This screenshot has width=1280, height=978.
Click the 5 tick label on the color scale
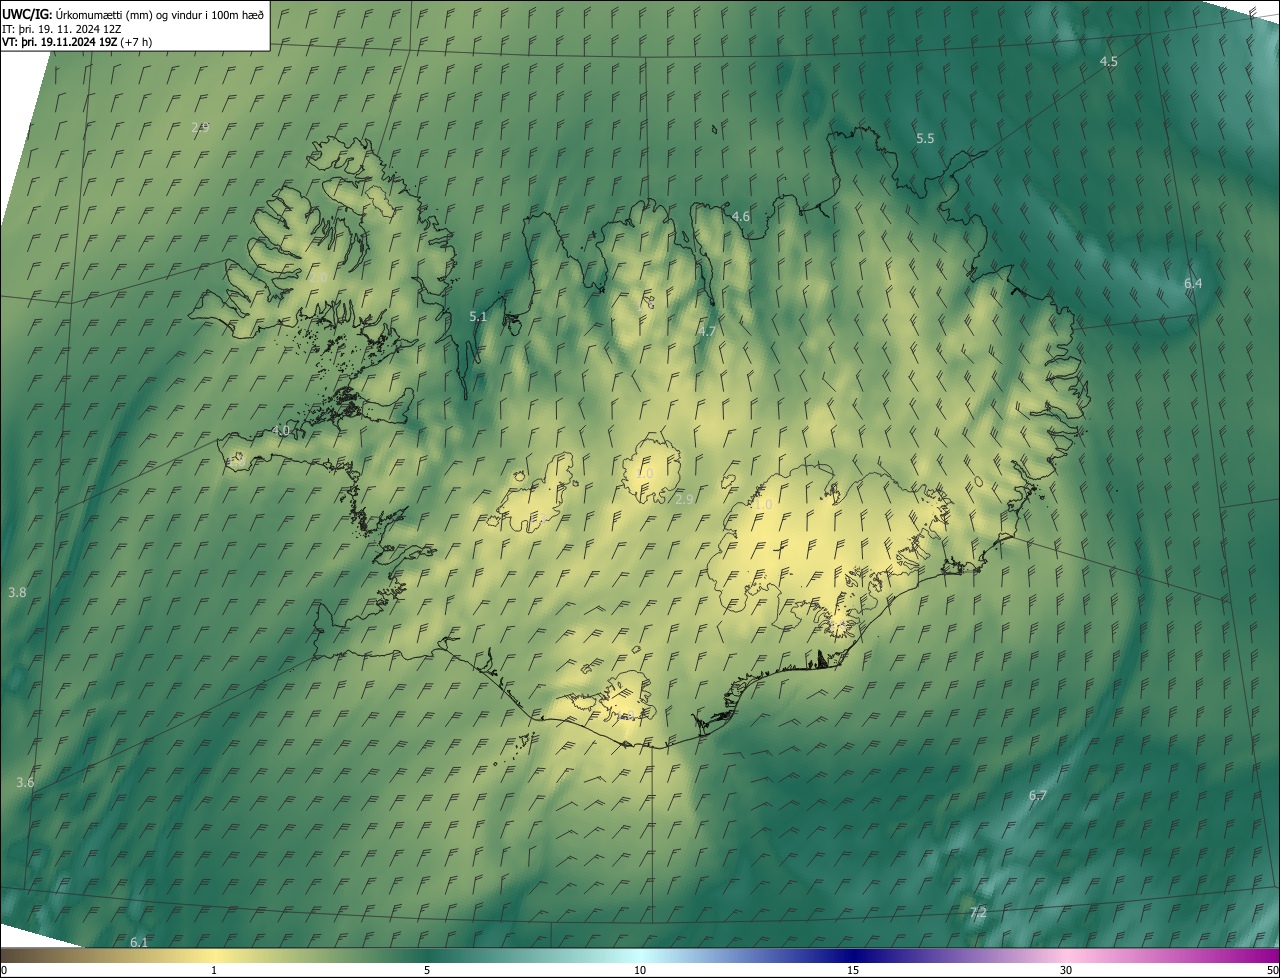pyautogui.click(x=427, y=971)
